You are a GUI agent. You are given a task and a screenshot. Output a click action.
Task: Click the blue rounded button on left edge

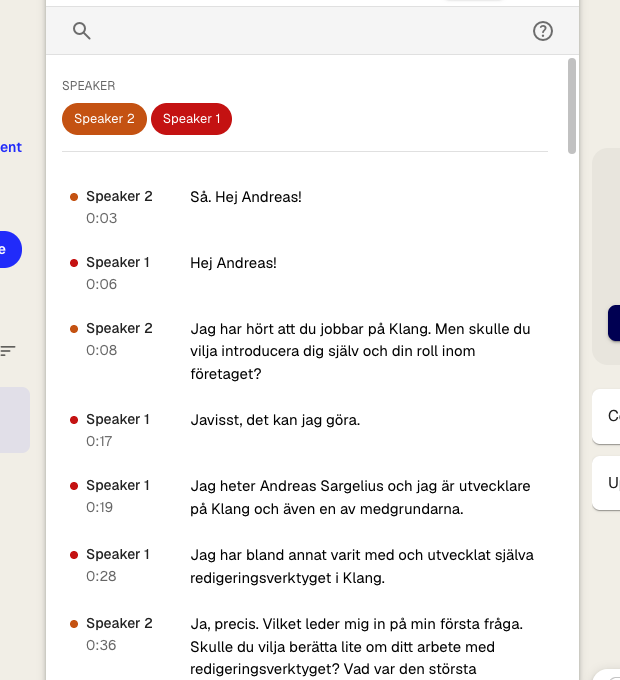pos(8,249)
